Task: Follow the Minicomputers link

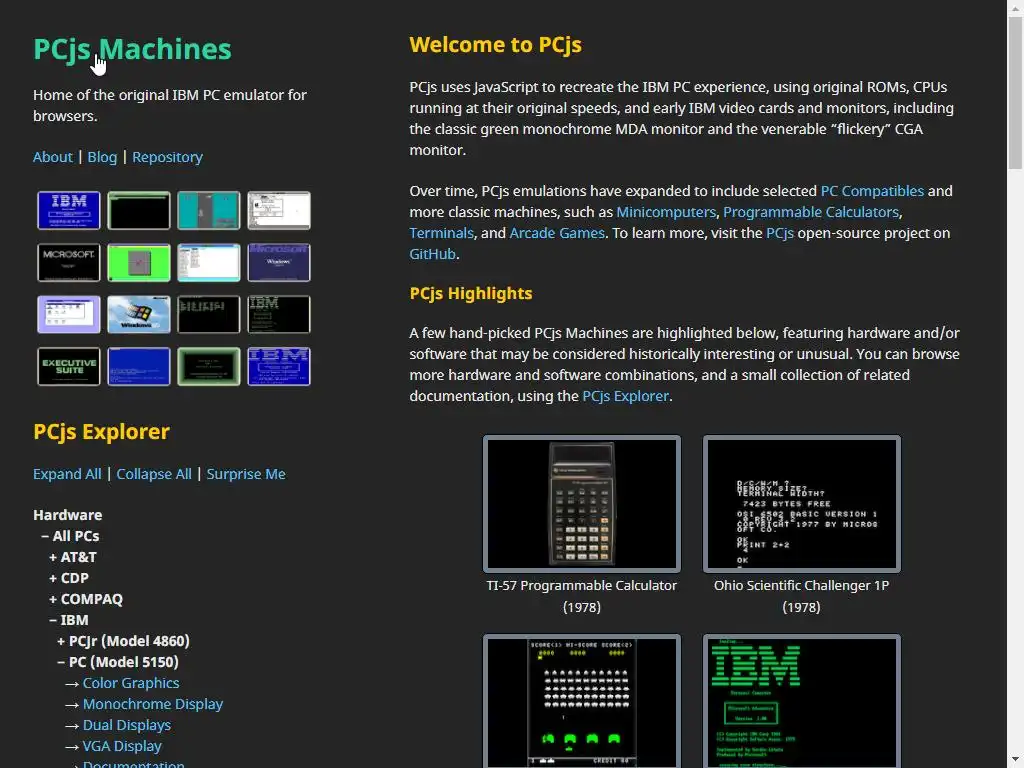Action: coord(666,212)
